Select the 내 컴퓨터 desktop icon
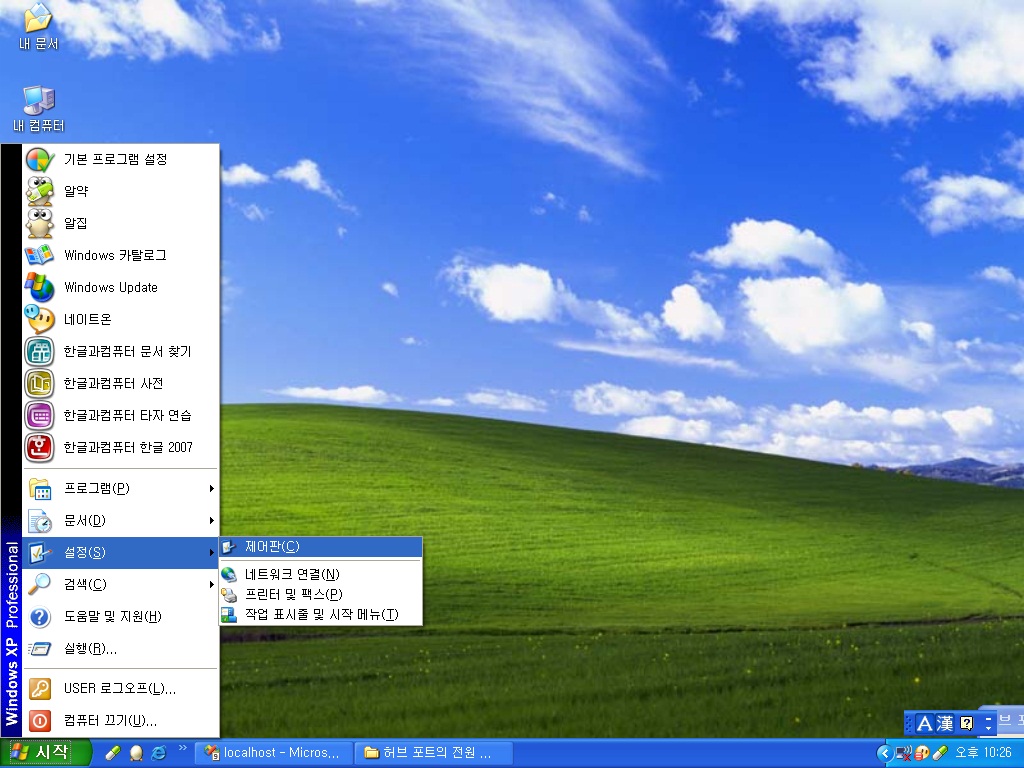 click(x=39, y=108)
